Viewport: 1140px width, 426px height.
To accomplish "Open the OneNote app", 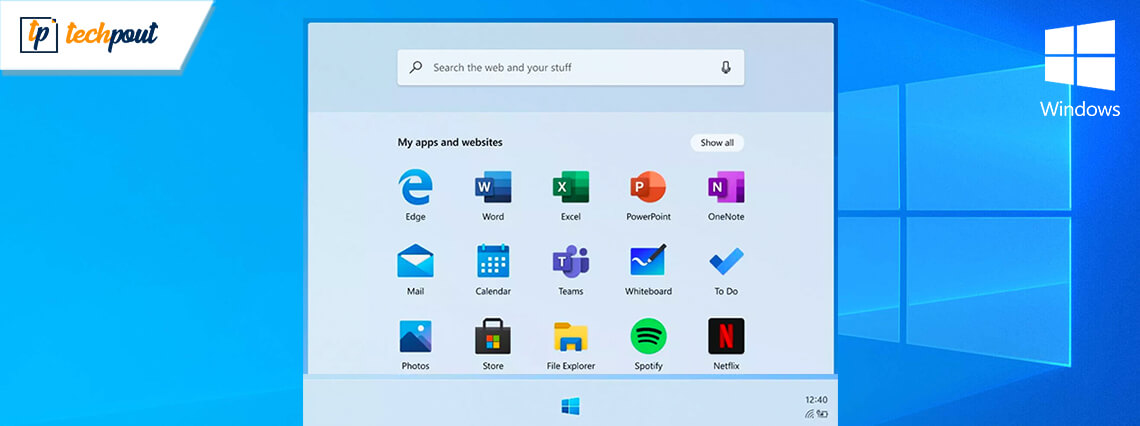I will click(726, 188).
